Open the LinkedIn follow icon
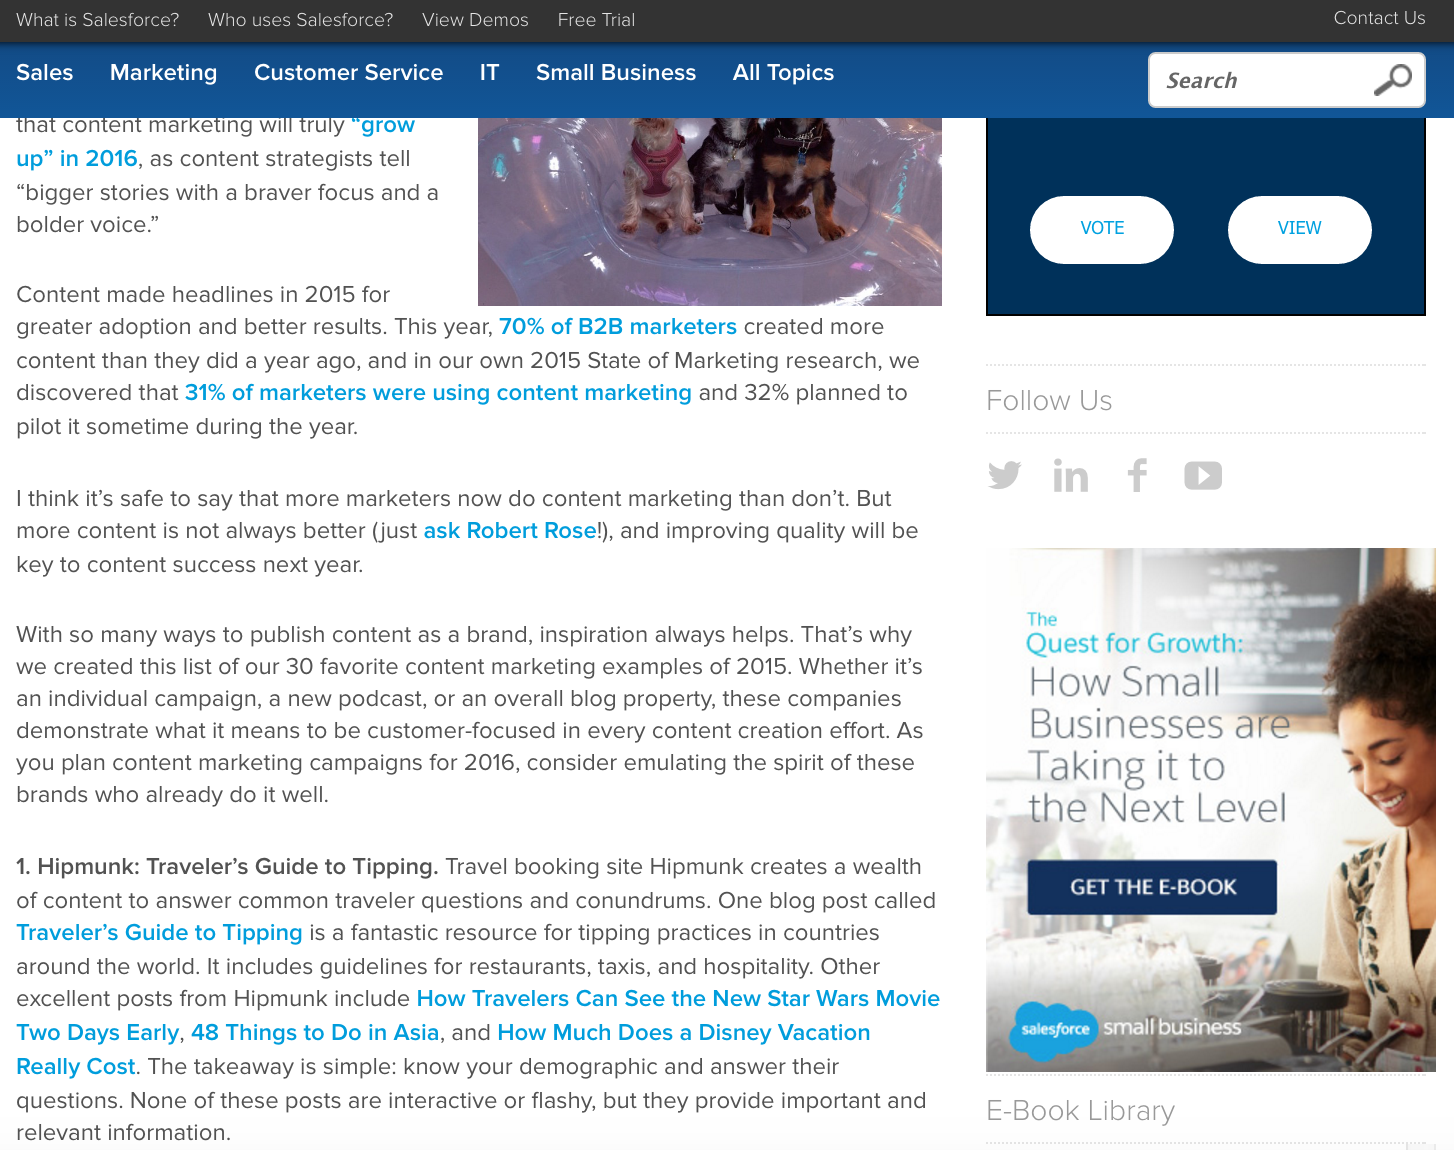The width and height of the screenshot is (1454, 1150). pyautogui.click(x=1070, y=476)
